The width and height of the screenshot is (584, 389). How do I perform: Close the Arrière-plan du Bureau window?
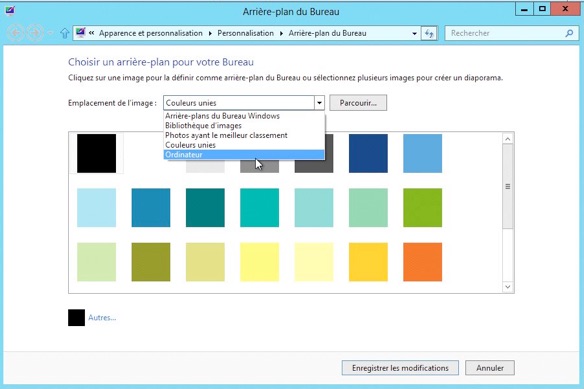565,9
